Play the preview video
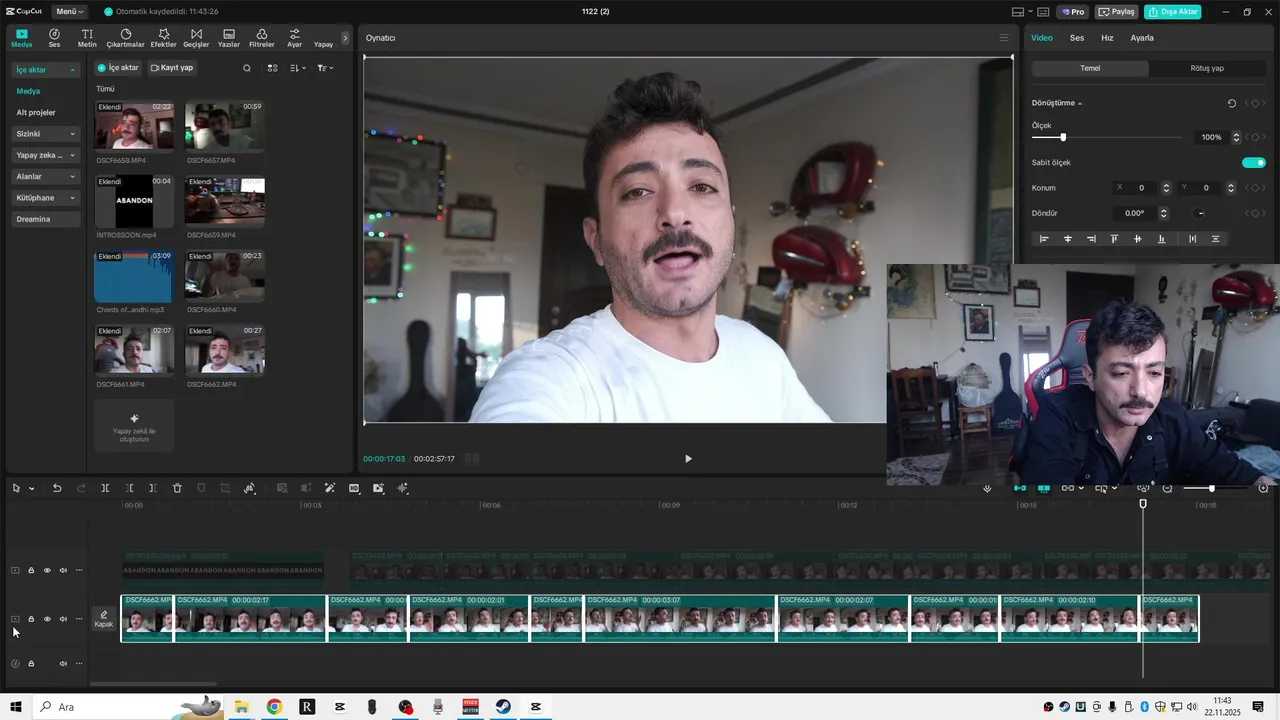Viewport: 1280px width, 720px height. [x=688, y=459]
